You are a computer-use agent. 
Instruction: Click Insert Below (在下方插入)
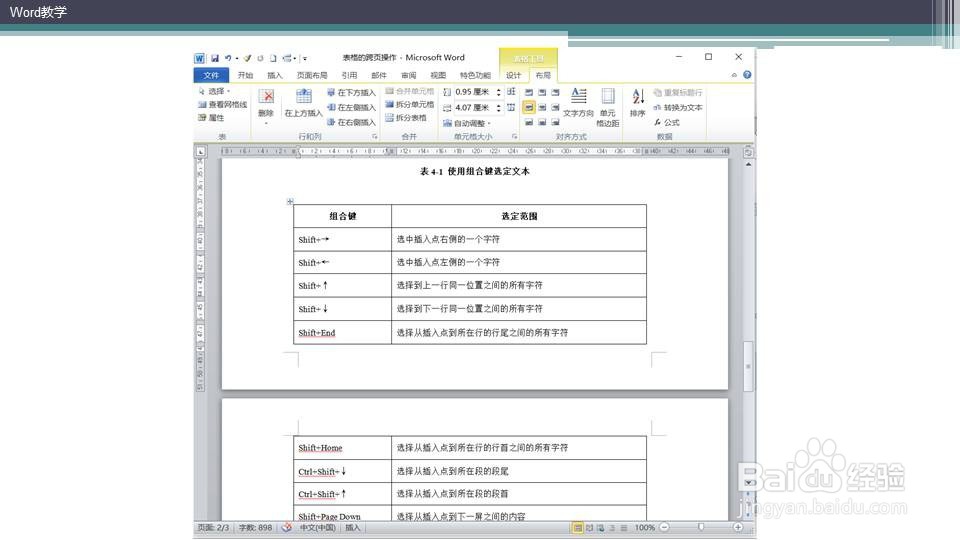(x=351, y=92)
